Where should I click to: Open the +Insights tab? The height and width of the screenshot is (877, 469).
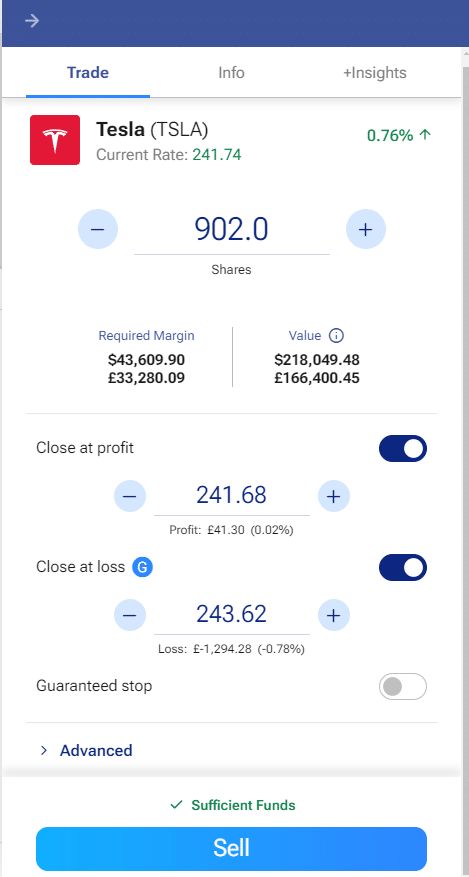375,73
